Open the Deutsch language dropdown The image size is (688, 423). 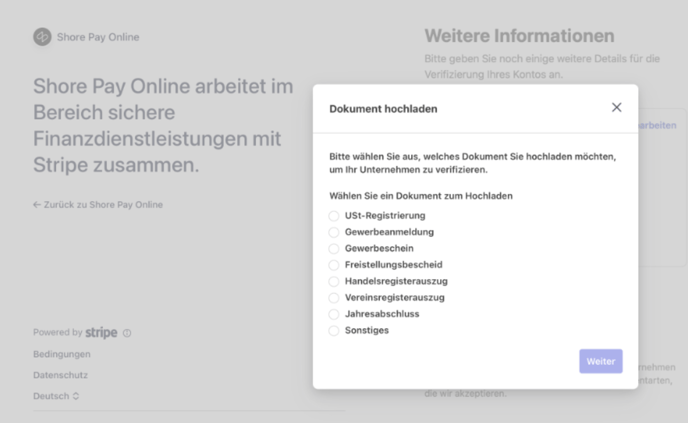[x=56, y=396]
